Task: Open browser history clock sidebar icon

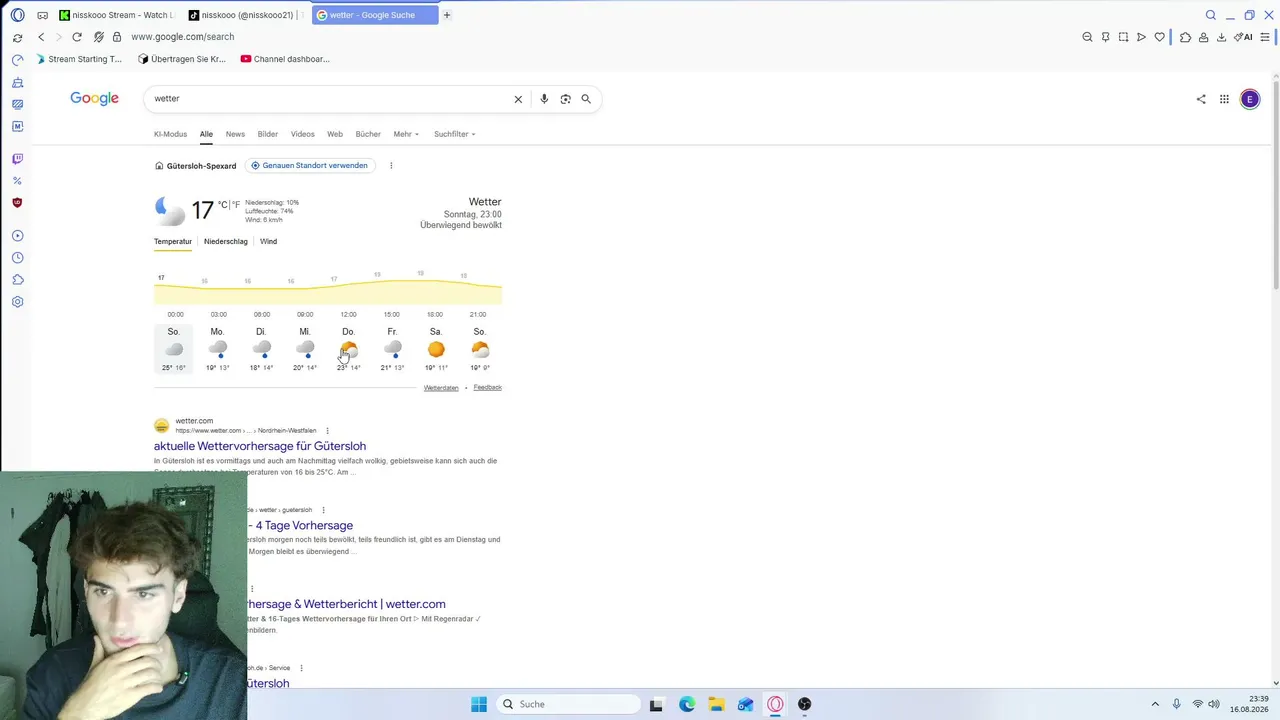Action: click(x=17, y=258)
